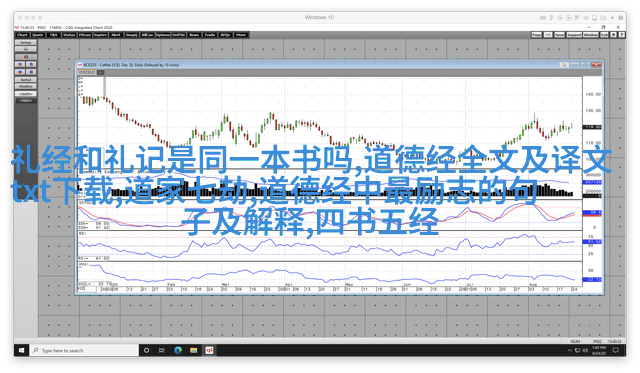Screen dimensions: 640x373
Task: Open the More toolbar dropdown
Action: point(241,35)
